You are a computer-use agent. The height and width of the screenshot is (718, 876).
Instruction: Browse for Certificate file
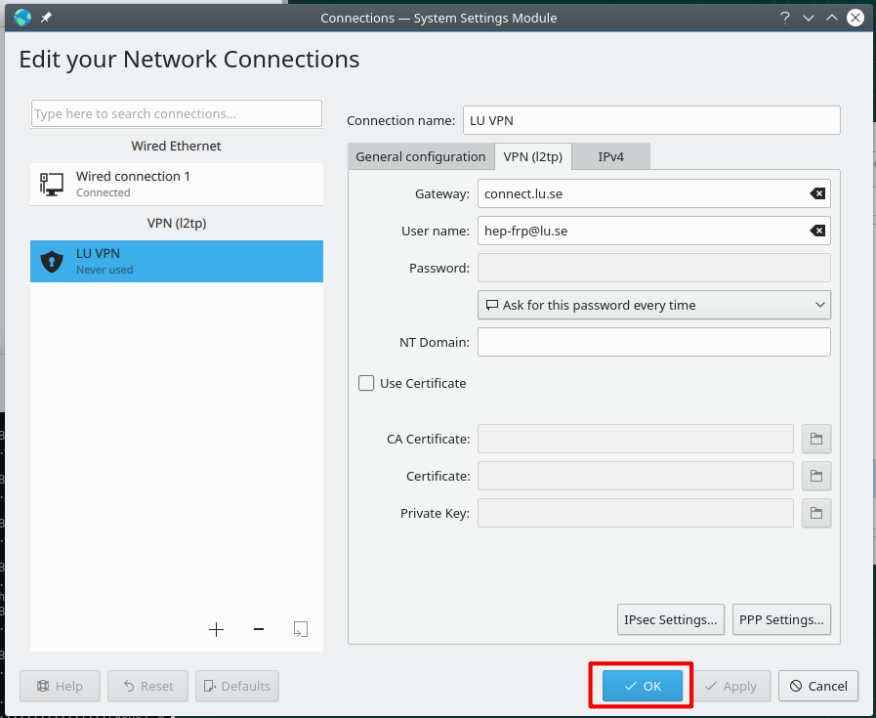(x=816, y=476)
